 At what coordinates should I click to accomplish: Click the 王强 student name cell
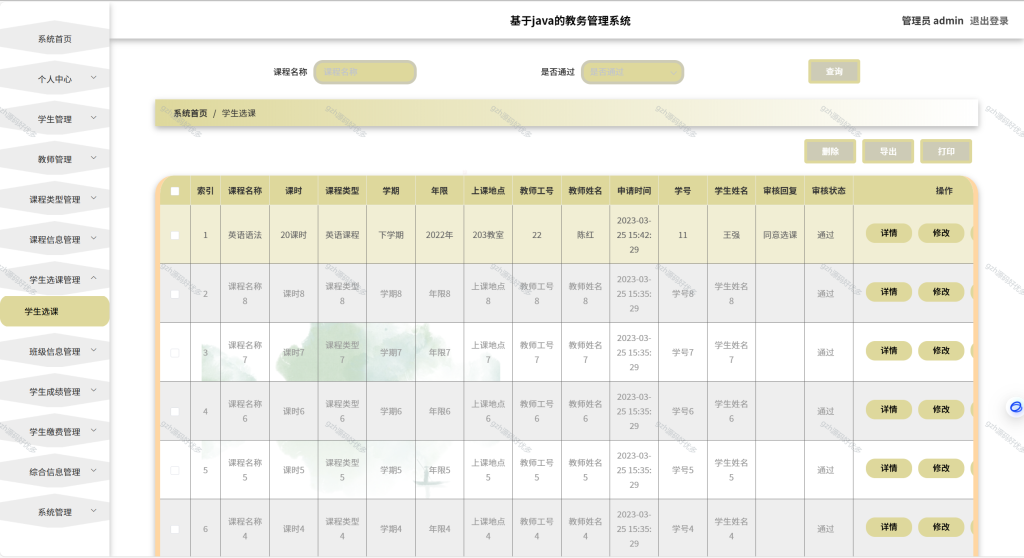coord(731,235)
